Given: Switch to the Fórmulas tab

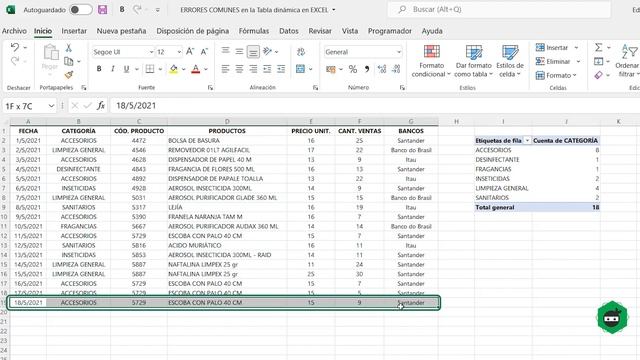Looking at the screenshot, I should (x=254, y=31).
